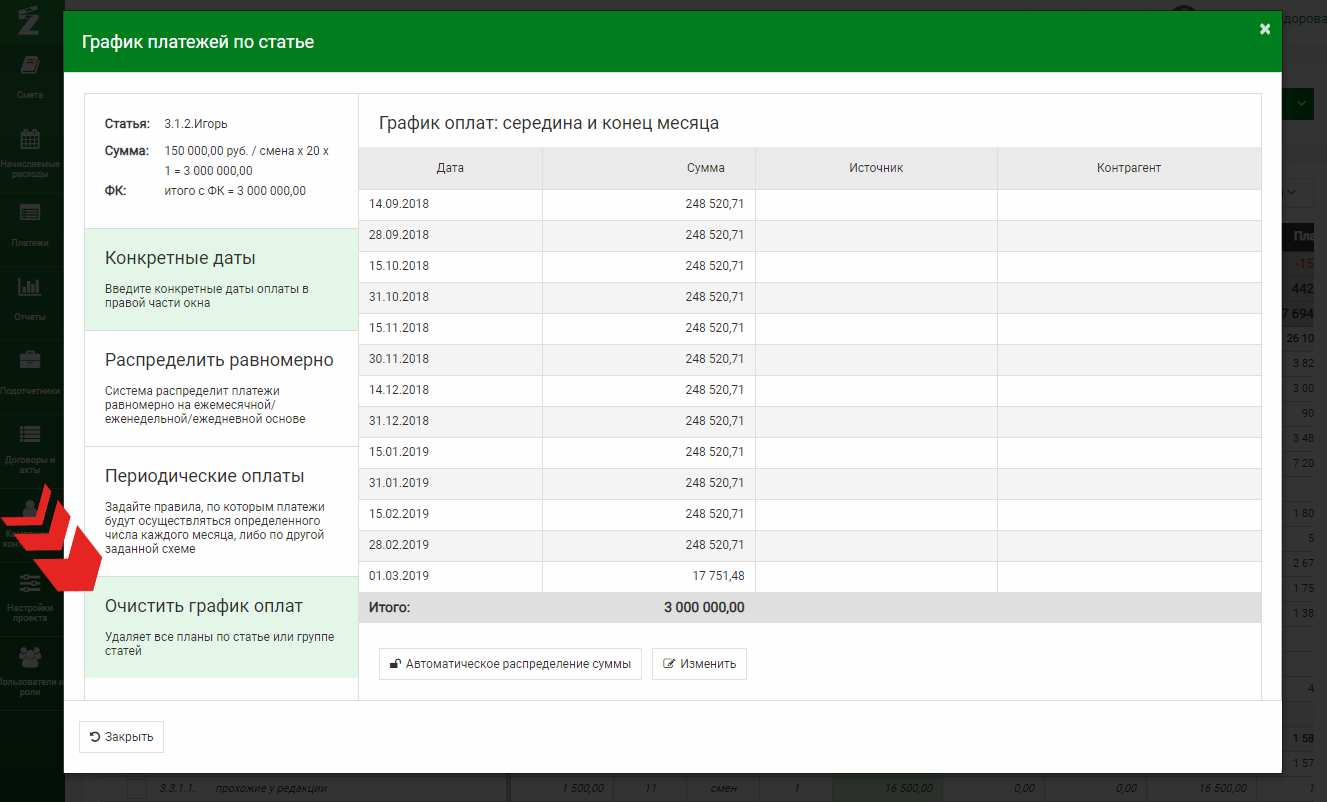Viewport: 1327px width, 802px height.
Task: Click the date 15.10.2018
Action: pos(399,266)
